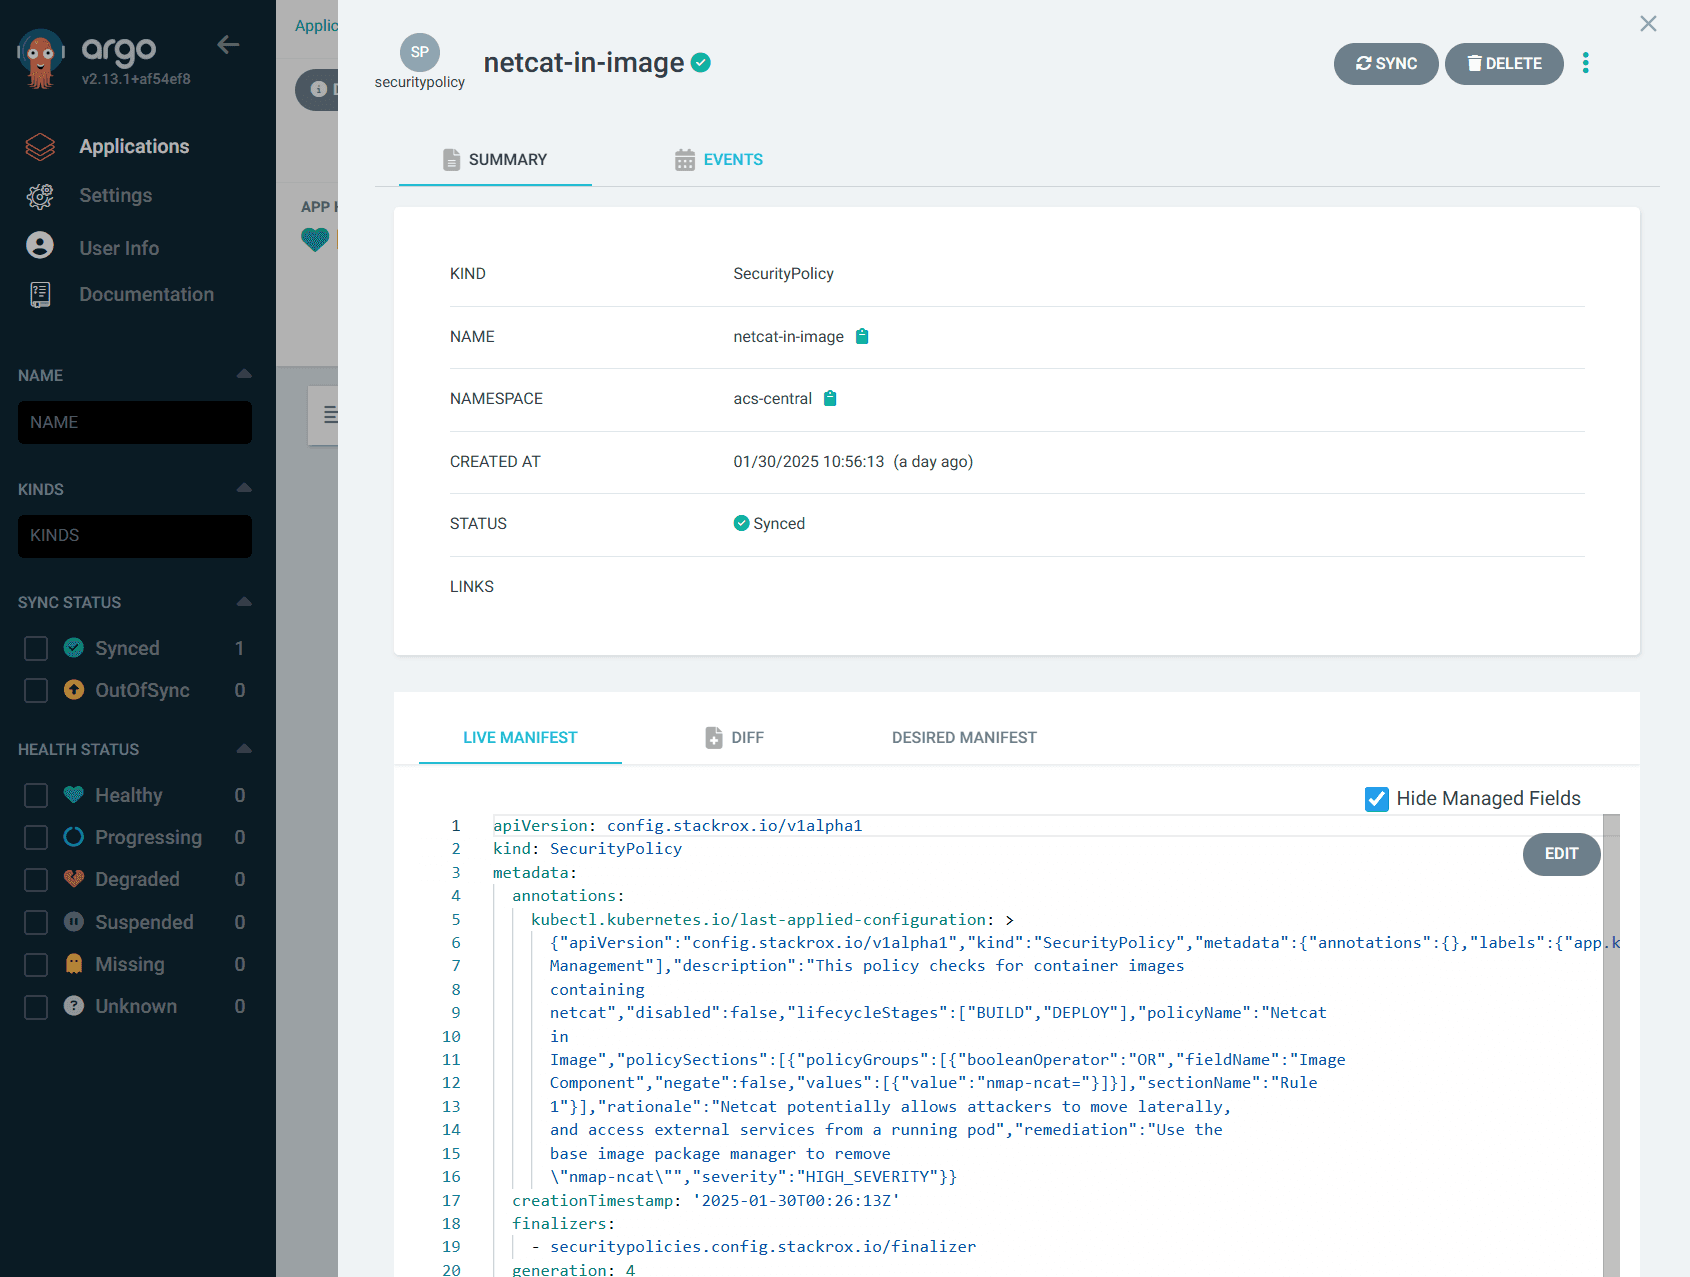Click the Missing ghost filter icon
Viewport: 1690px width, 1277px height.
click(74, 964)
